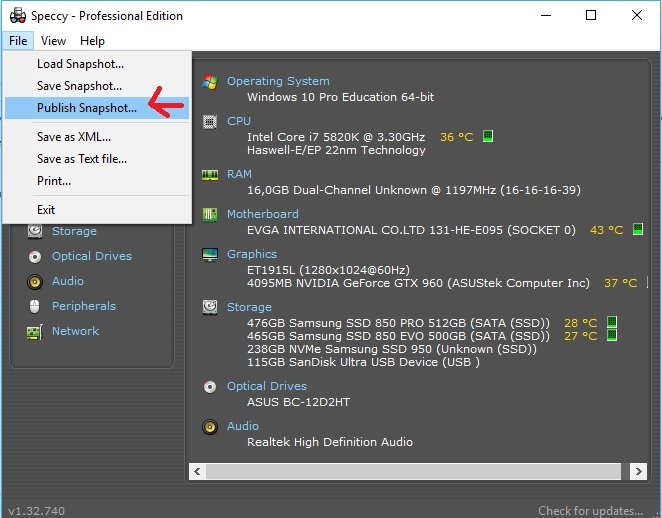Click the graphics temperature 37 °C value
662x518 pixels.
tap(620, 283)
